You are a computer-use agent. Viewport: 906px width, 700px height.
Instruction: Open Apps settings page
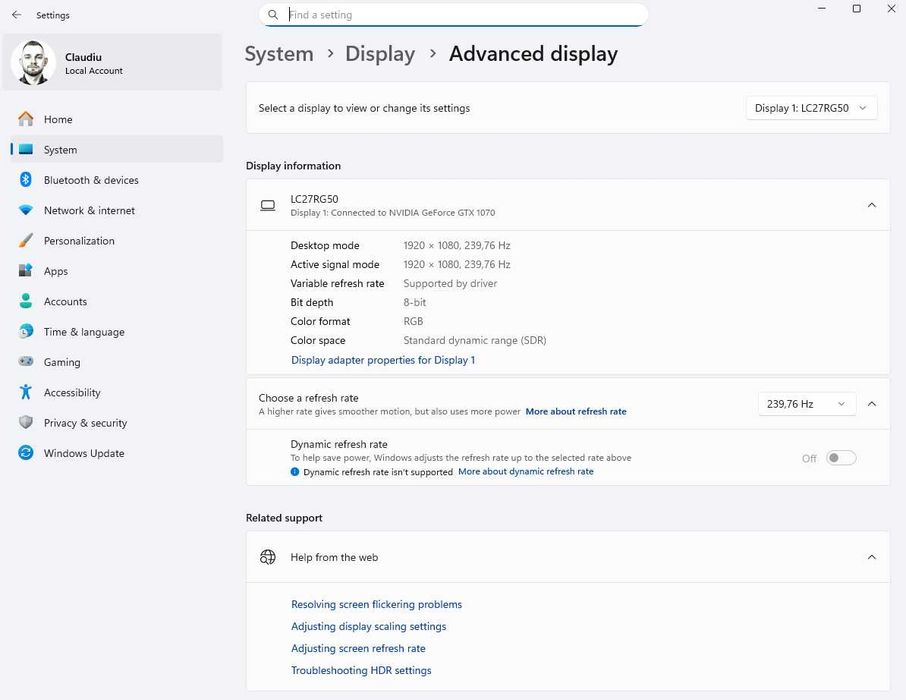116,271
